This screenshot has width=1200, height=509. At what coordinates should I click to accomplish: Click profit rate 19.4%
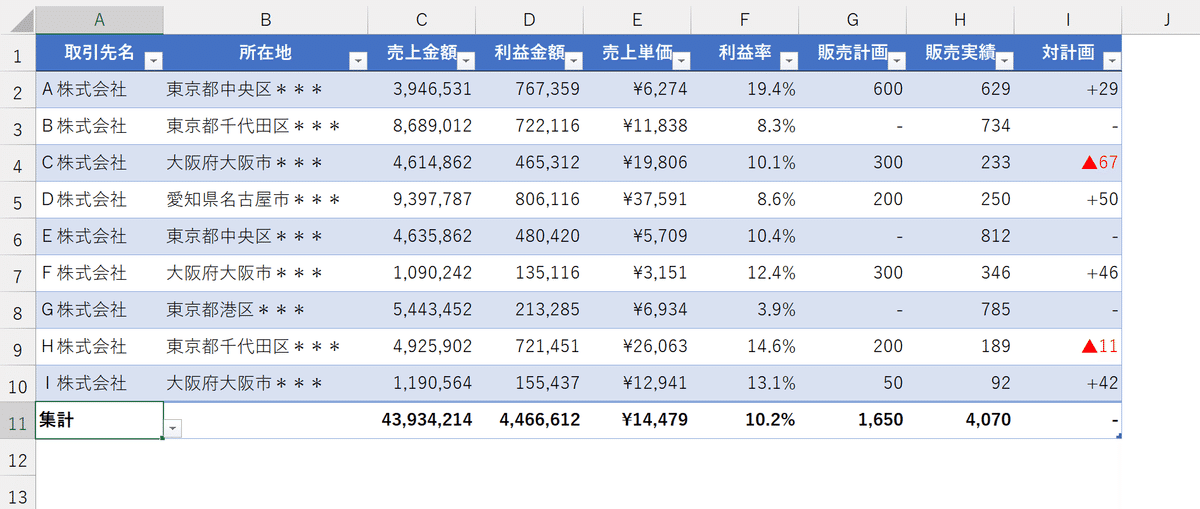coord(745,89)
